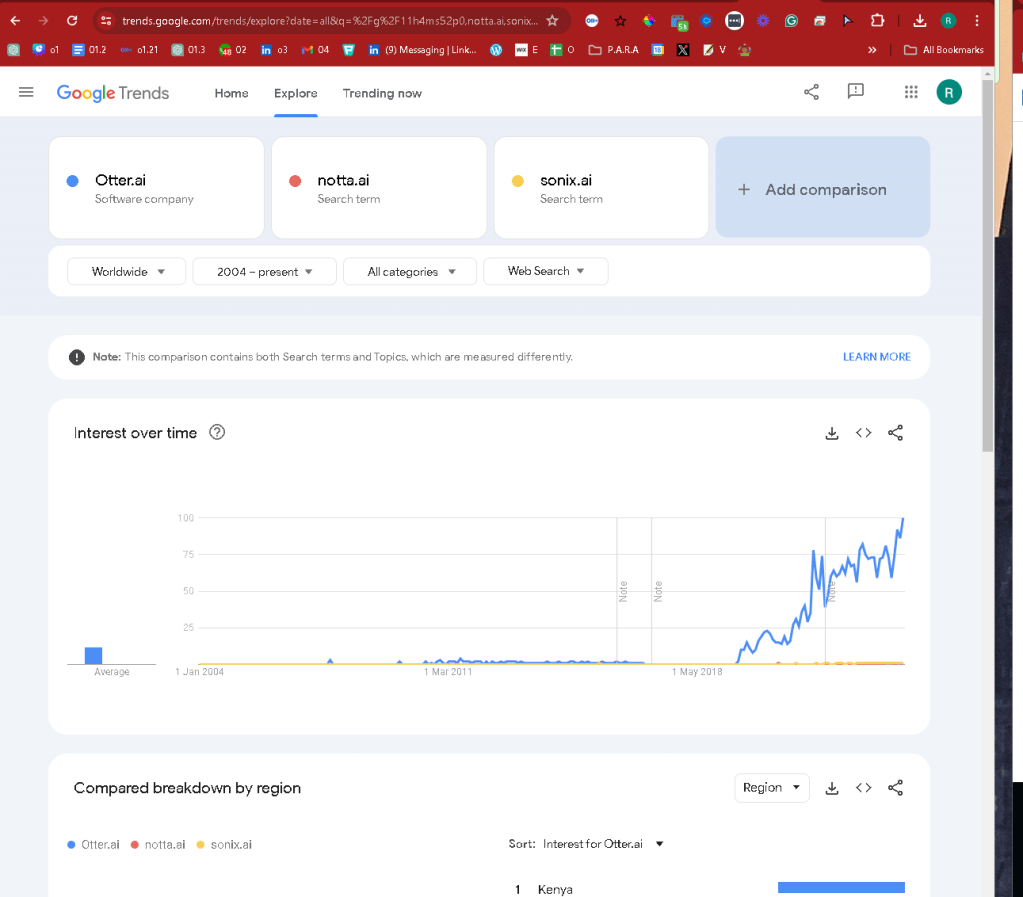Viewport: 1023px width, 897px height.
Task: Open help for Interest over time
Action: [x=217, y=433]
